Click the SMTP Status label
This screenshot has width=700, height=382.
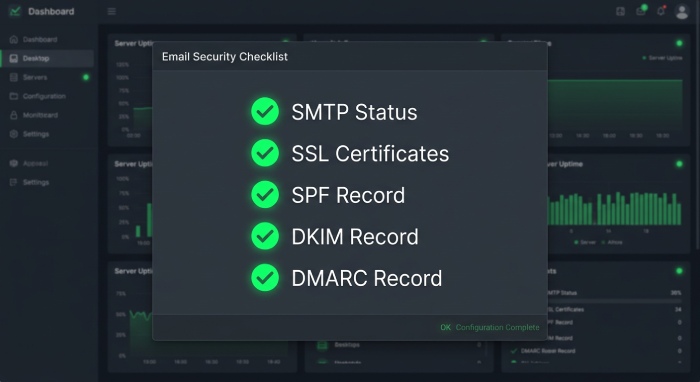(x=354, y=112)
